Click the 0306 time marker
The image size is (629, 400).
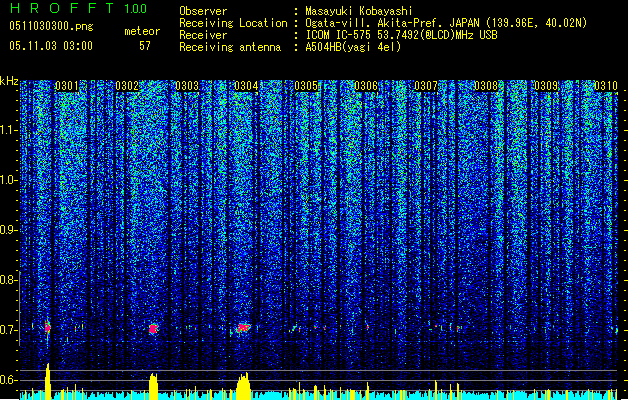click(366, 86)
